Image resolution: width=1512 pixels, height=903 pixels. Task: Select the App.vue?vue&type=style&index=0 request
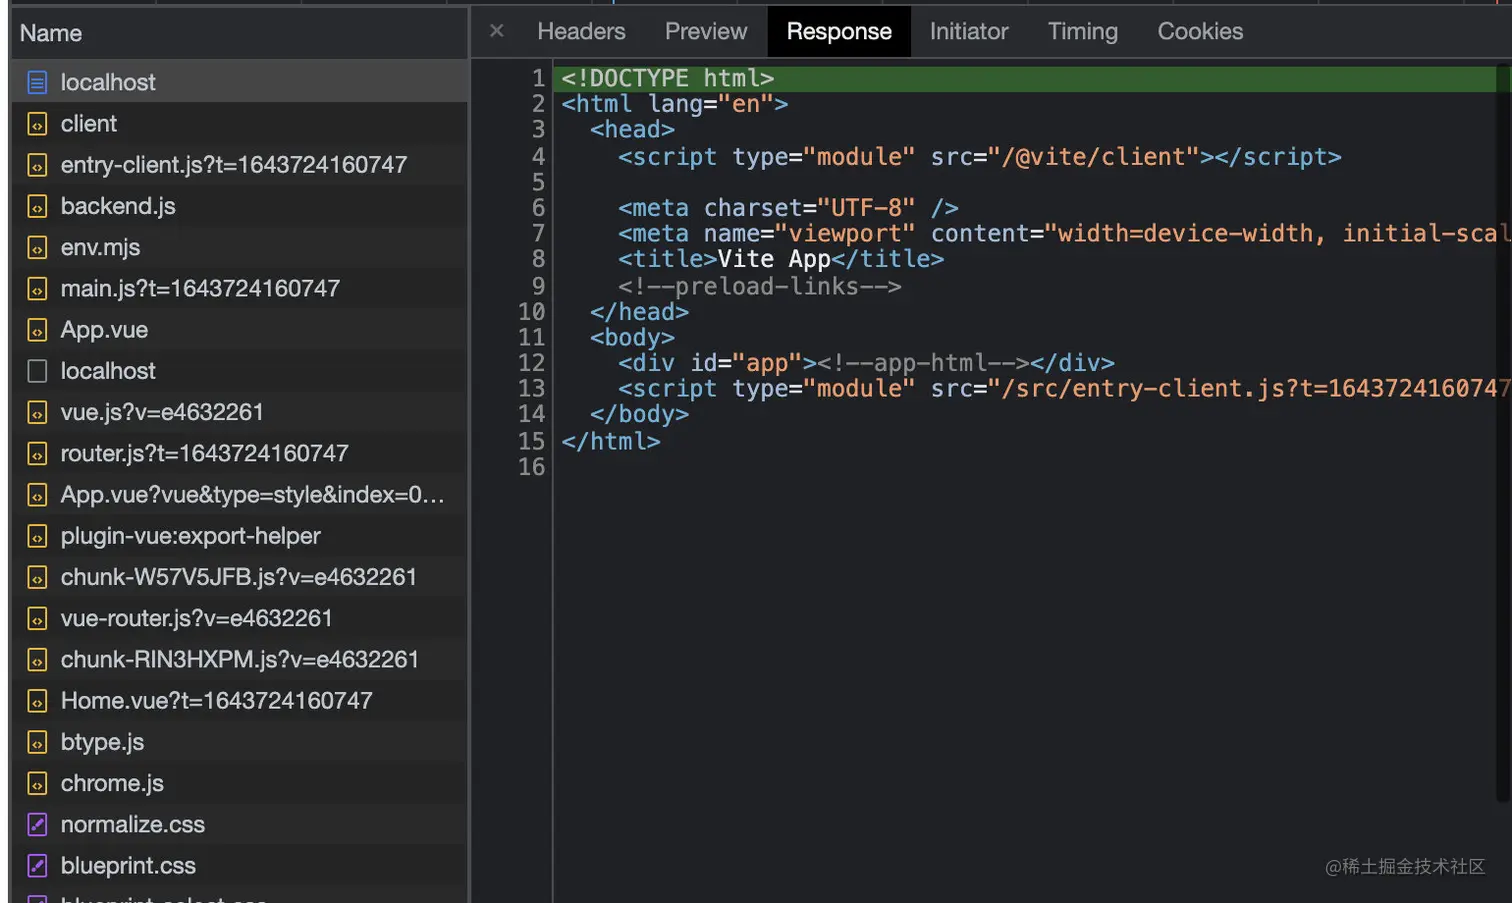239,495
